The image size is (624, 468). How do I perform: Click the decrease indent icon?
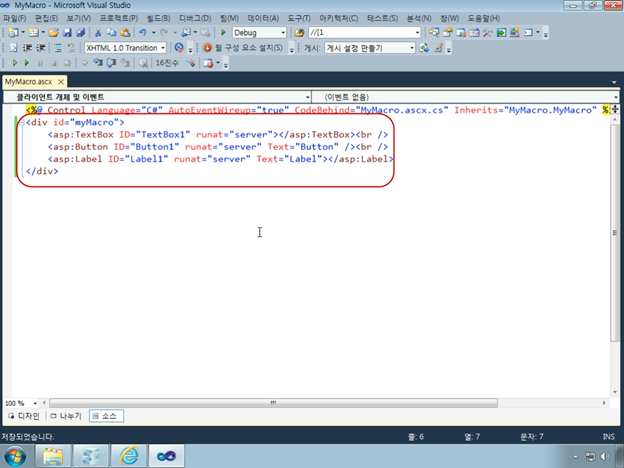[27, 48]
